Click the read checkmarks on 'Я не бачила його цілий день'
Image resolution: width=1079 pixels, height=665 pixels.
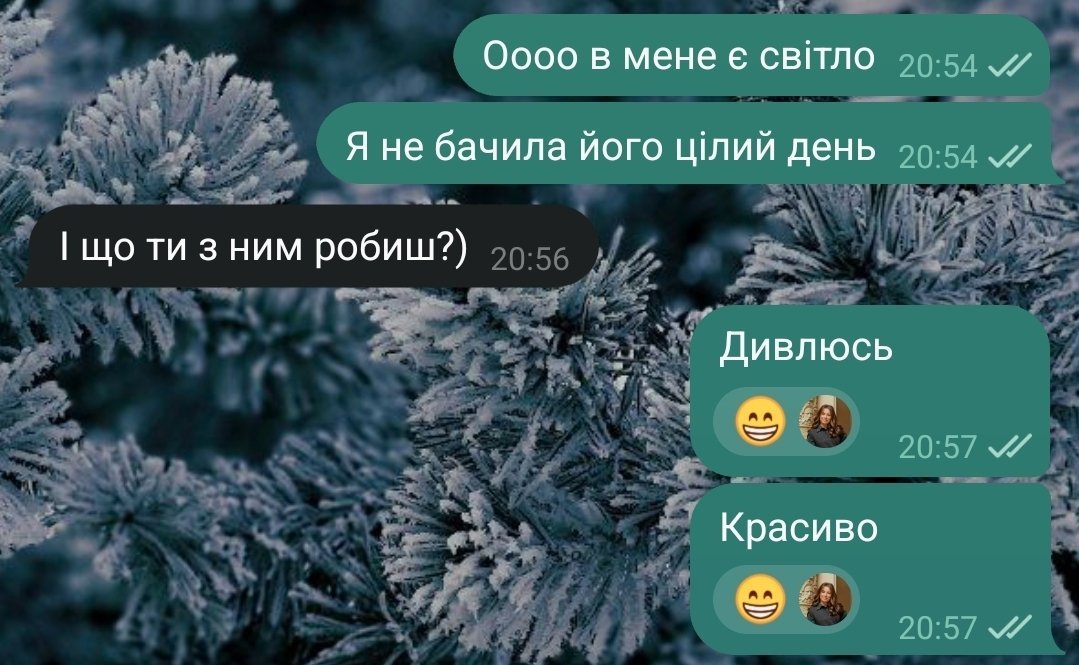[x=1009, y=156]
